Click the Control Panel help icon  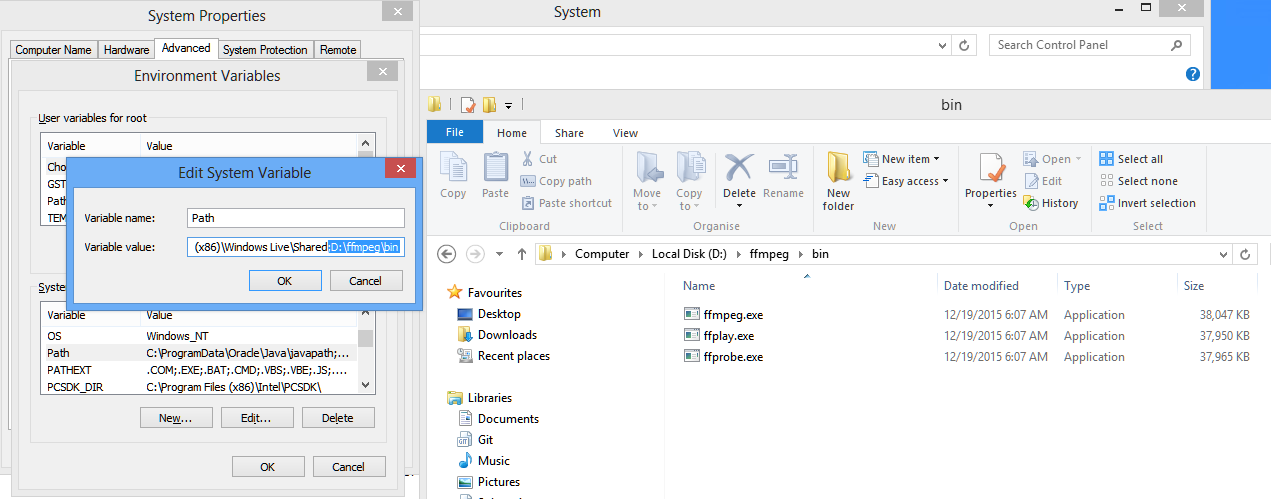coord(1192,74)
